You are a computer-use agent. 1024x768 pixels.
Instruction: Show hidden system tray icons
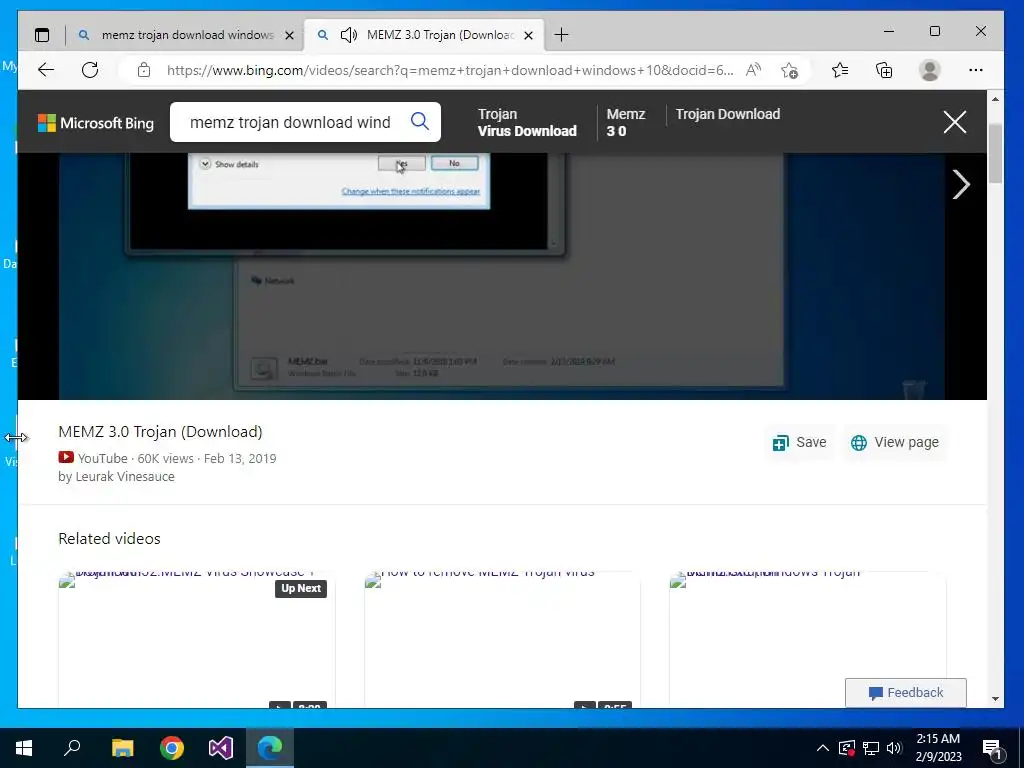point(823,748)
